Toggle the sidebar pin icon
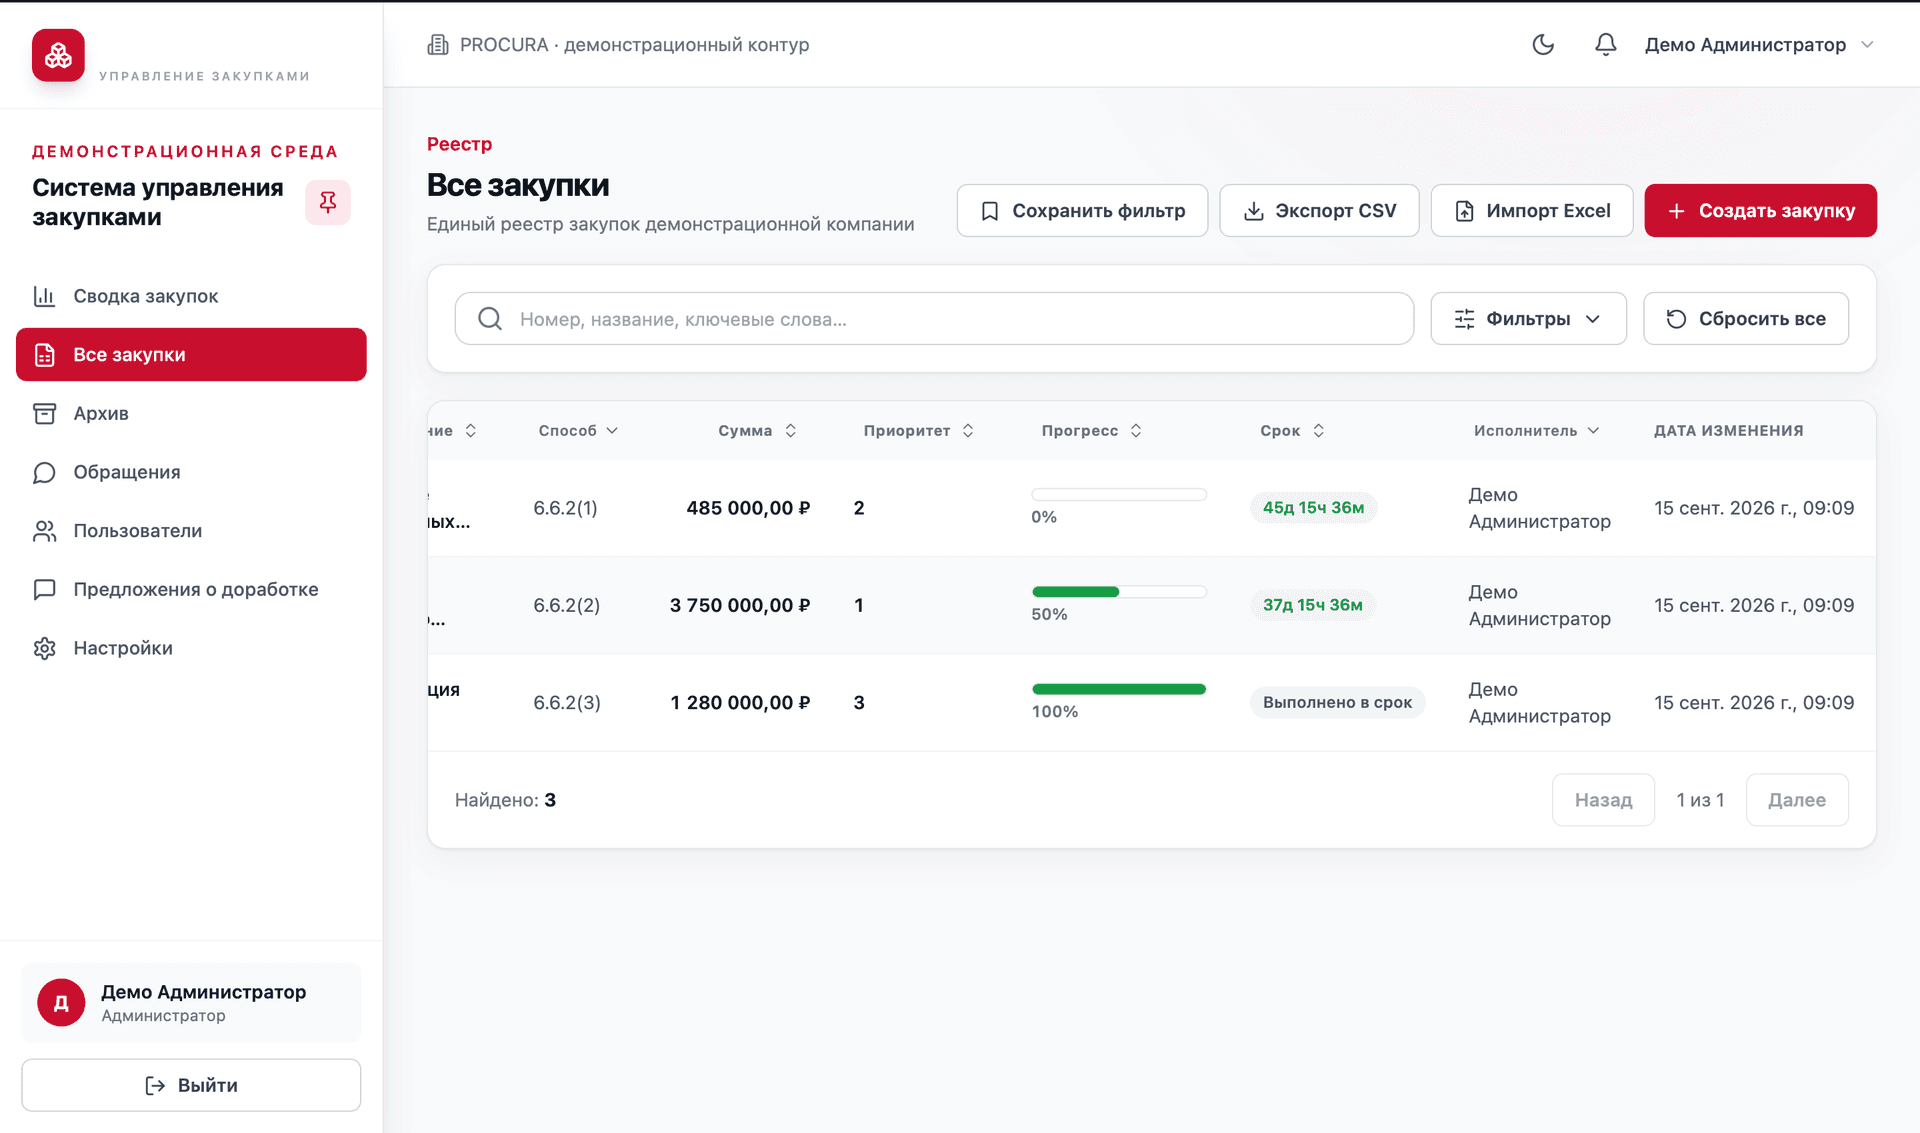The image size is (1920, 1133). point(328,202)
